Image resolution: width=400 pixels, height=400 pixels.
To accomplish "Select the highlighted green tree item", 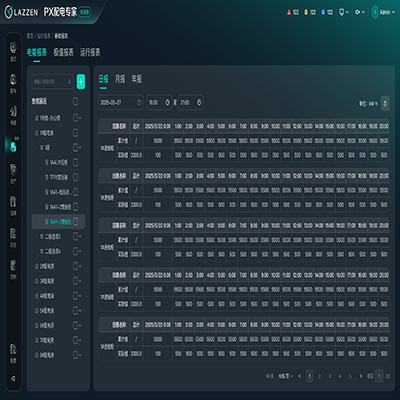I will point(58,221).
